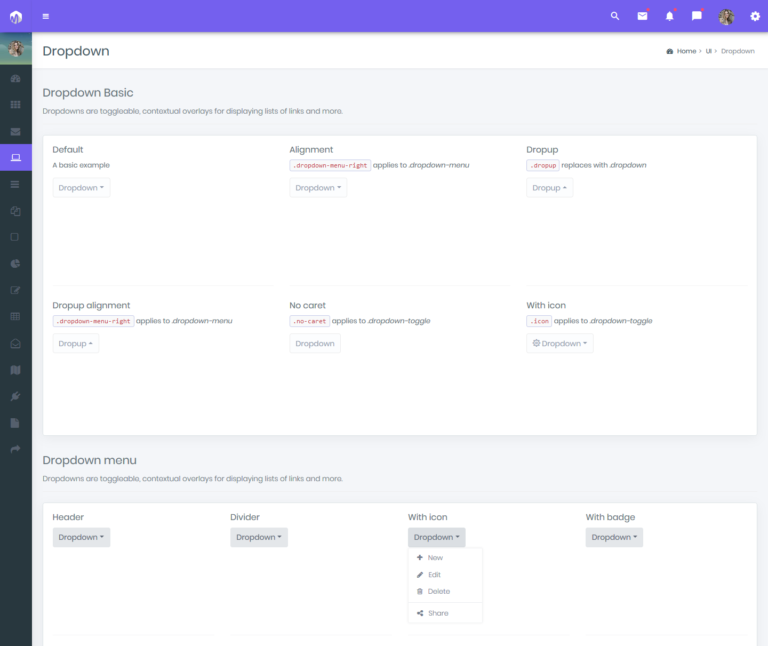Screen dimensions: 768x646
Task: Open the copy pages icon in the sidebar
Action: 16,211
